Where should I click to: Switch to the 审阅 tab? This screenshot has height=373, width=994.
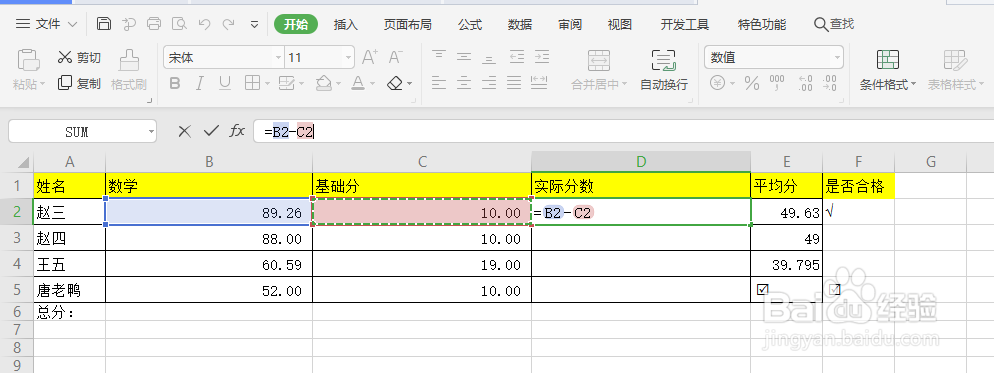(570, 25)
